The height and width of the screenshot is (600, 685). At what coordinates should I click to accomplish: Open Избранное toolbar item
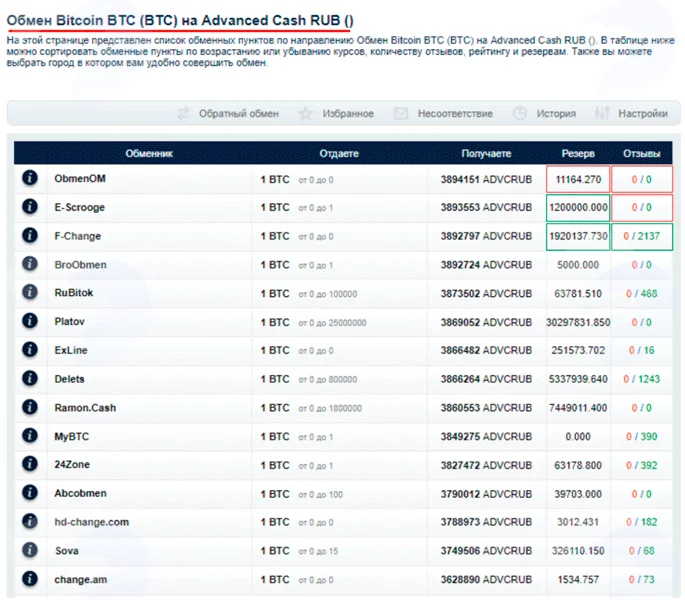click(348, 114)
